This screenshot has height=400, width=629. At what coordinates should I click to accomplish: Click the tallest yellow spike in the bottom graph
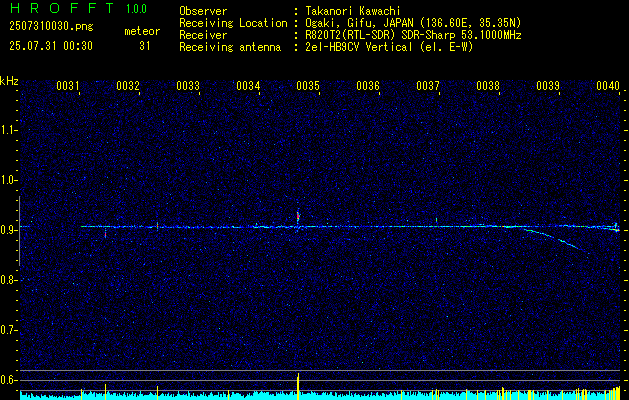(x=298, y=386)
